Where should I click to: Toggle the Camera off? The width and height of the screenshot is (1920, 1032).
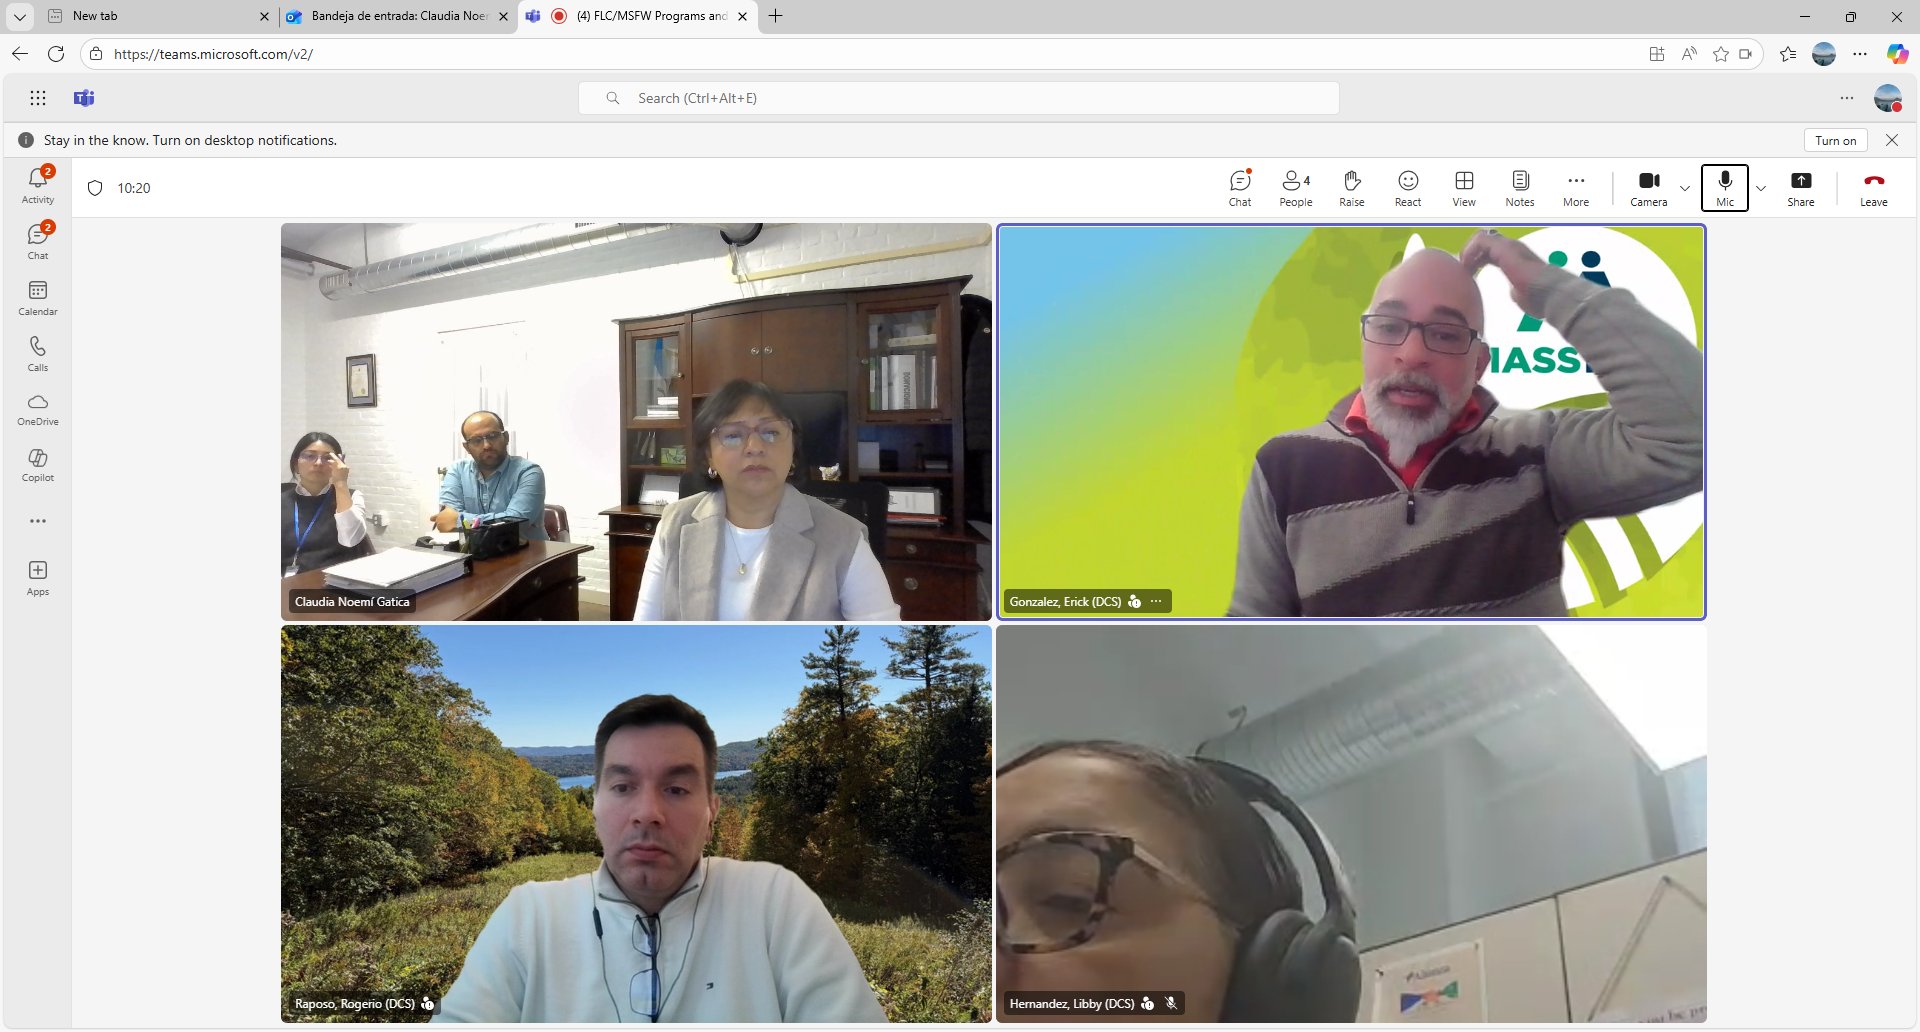pyautogui.click(x=1648, y=187)
